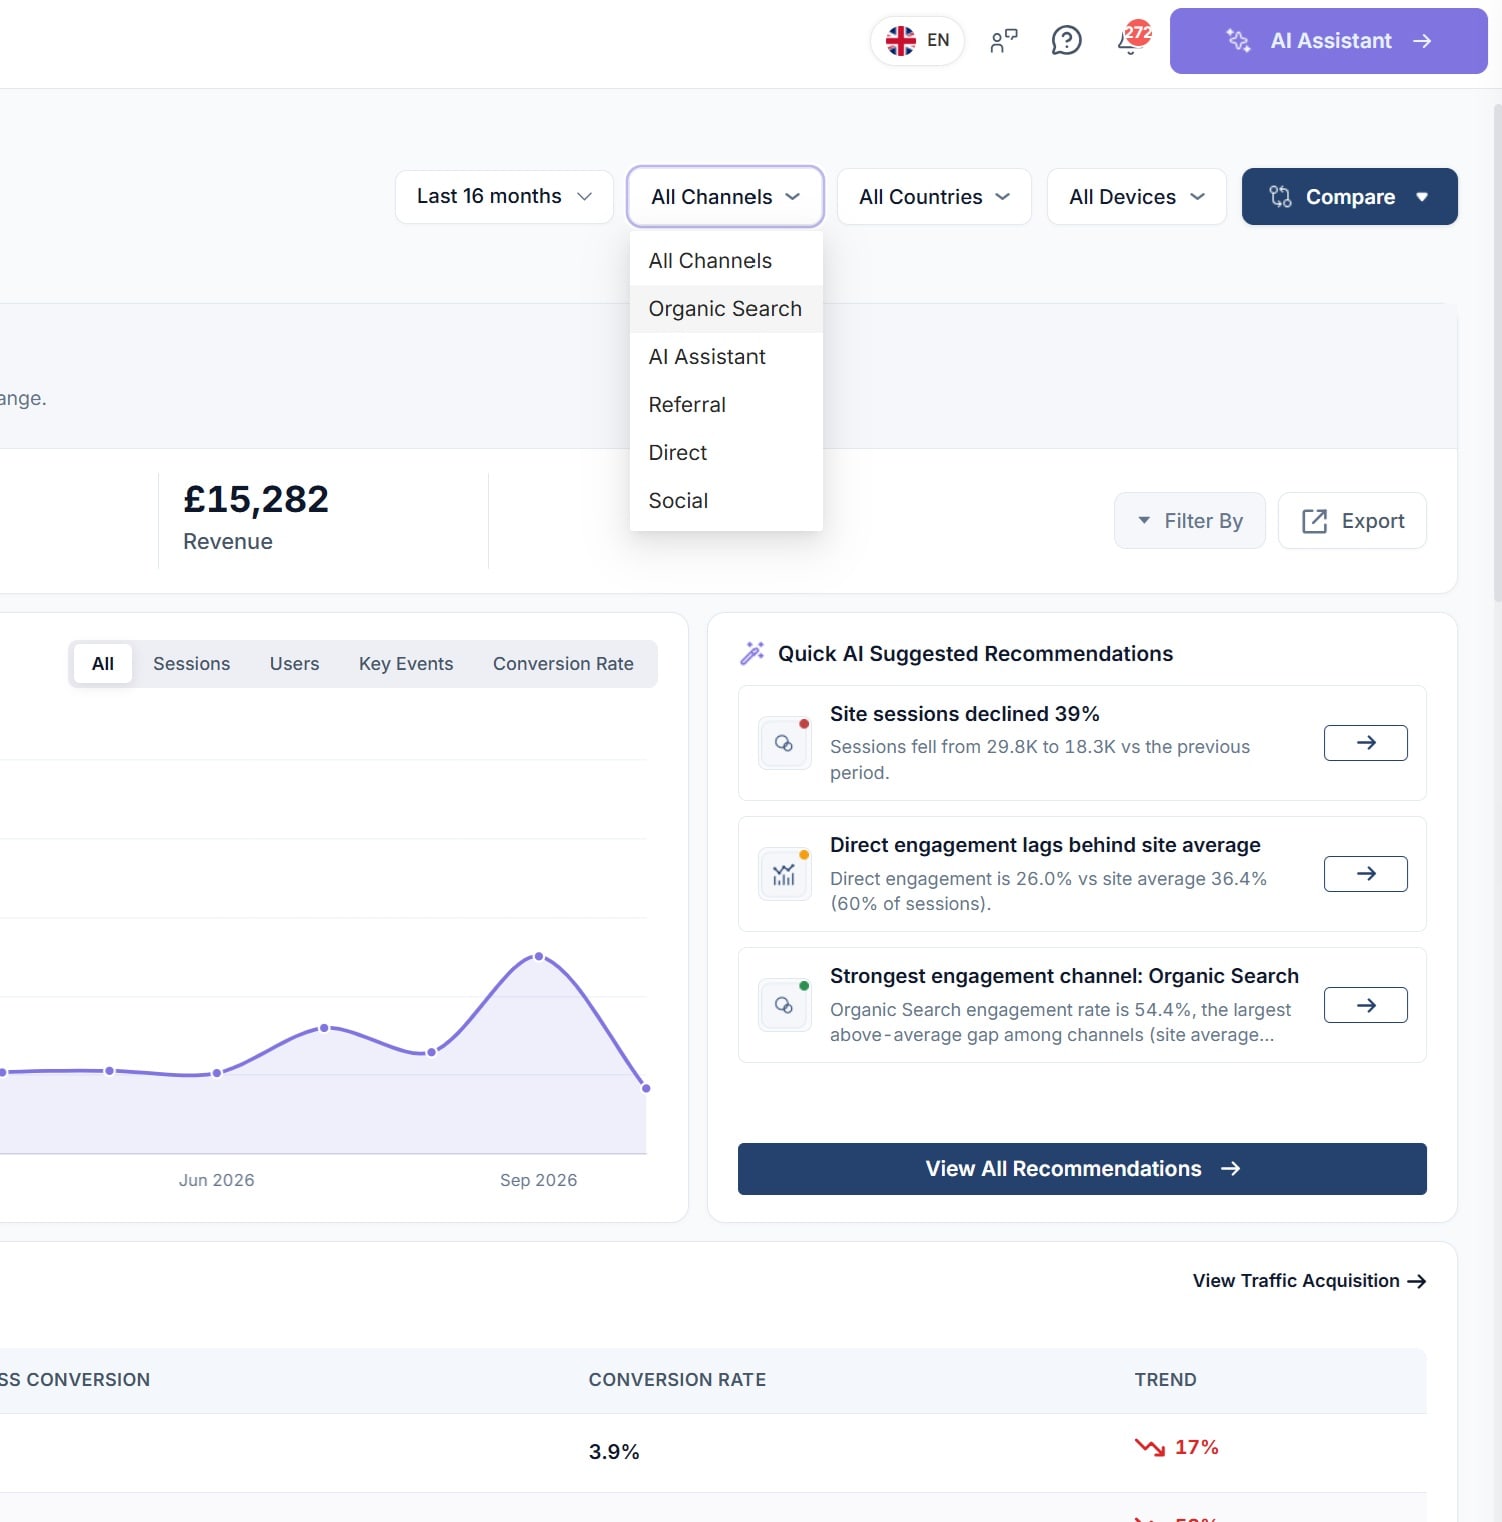This screenshot has width=1502, height=1522.
Task: Choose Direct channel option
Action: pos(726,453)
